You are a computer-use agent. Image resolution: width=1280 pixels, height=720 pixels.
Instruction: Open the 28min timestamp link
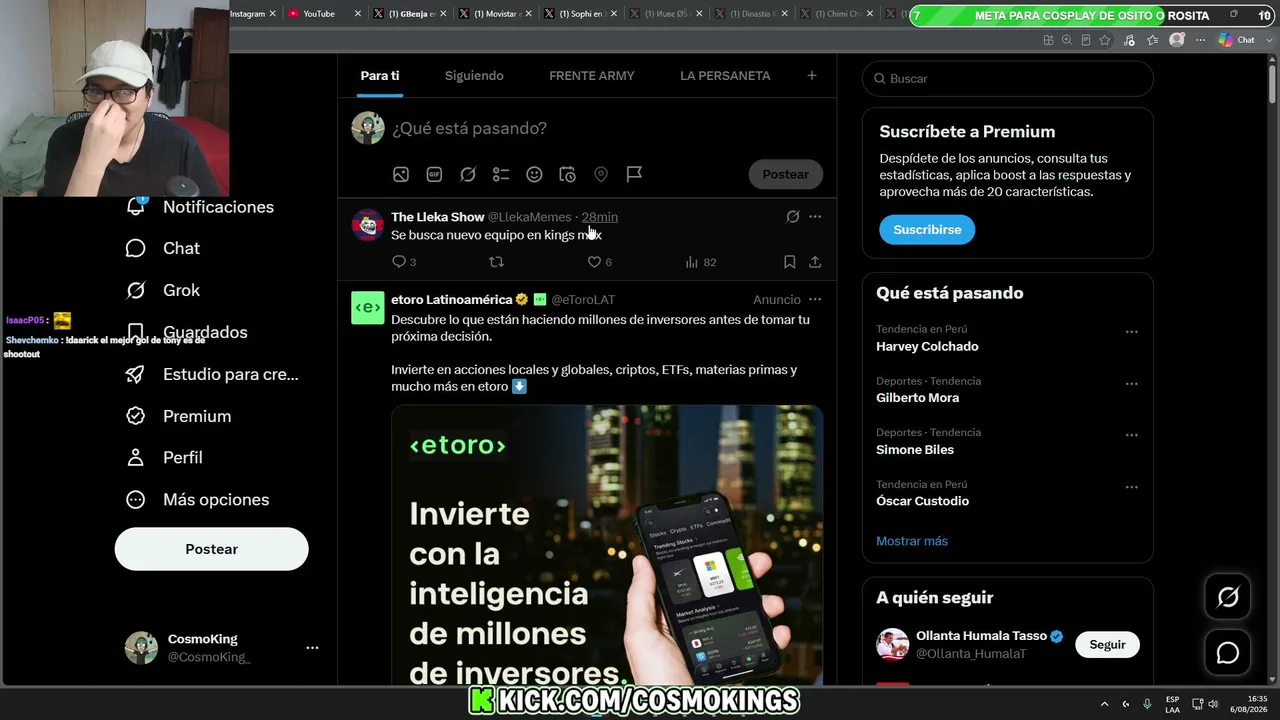(x=600, y=217)
